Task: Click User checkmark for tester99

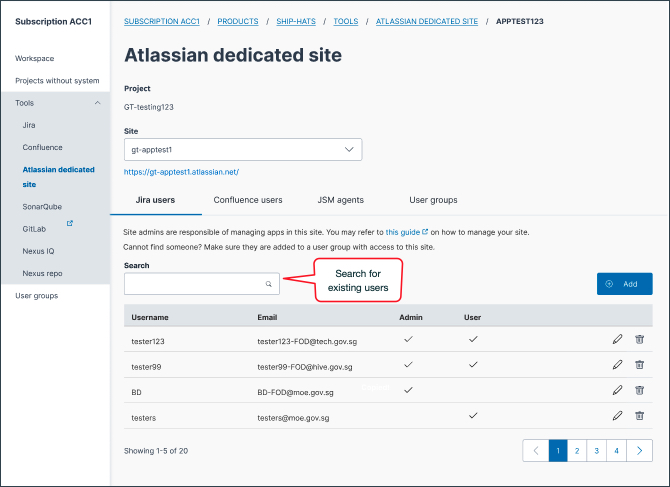Action: [473, 364]
